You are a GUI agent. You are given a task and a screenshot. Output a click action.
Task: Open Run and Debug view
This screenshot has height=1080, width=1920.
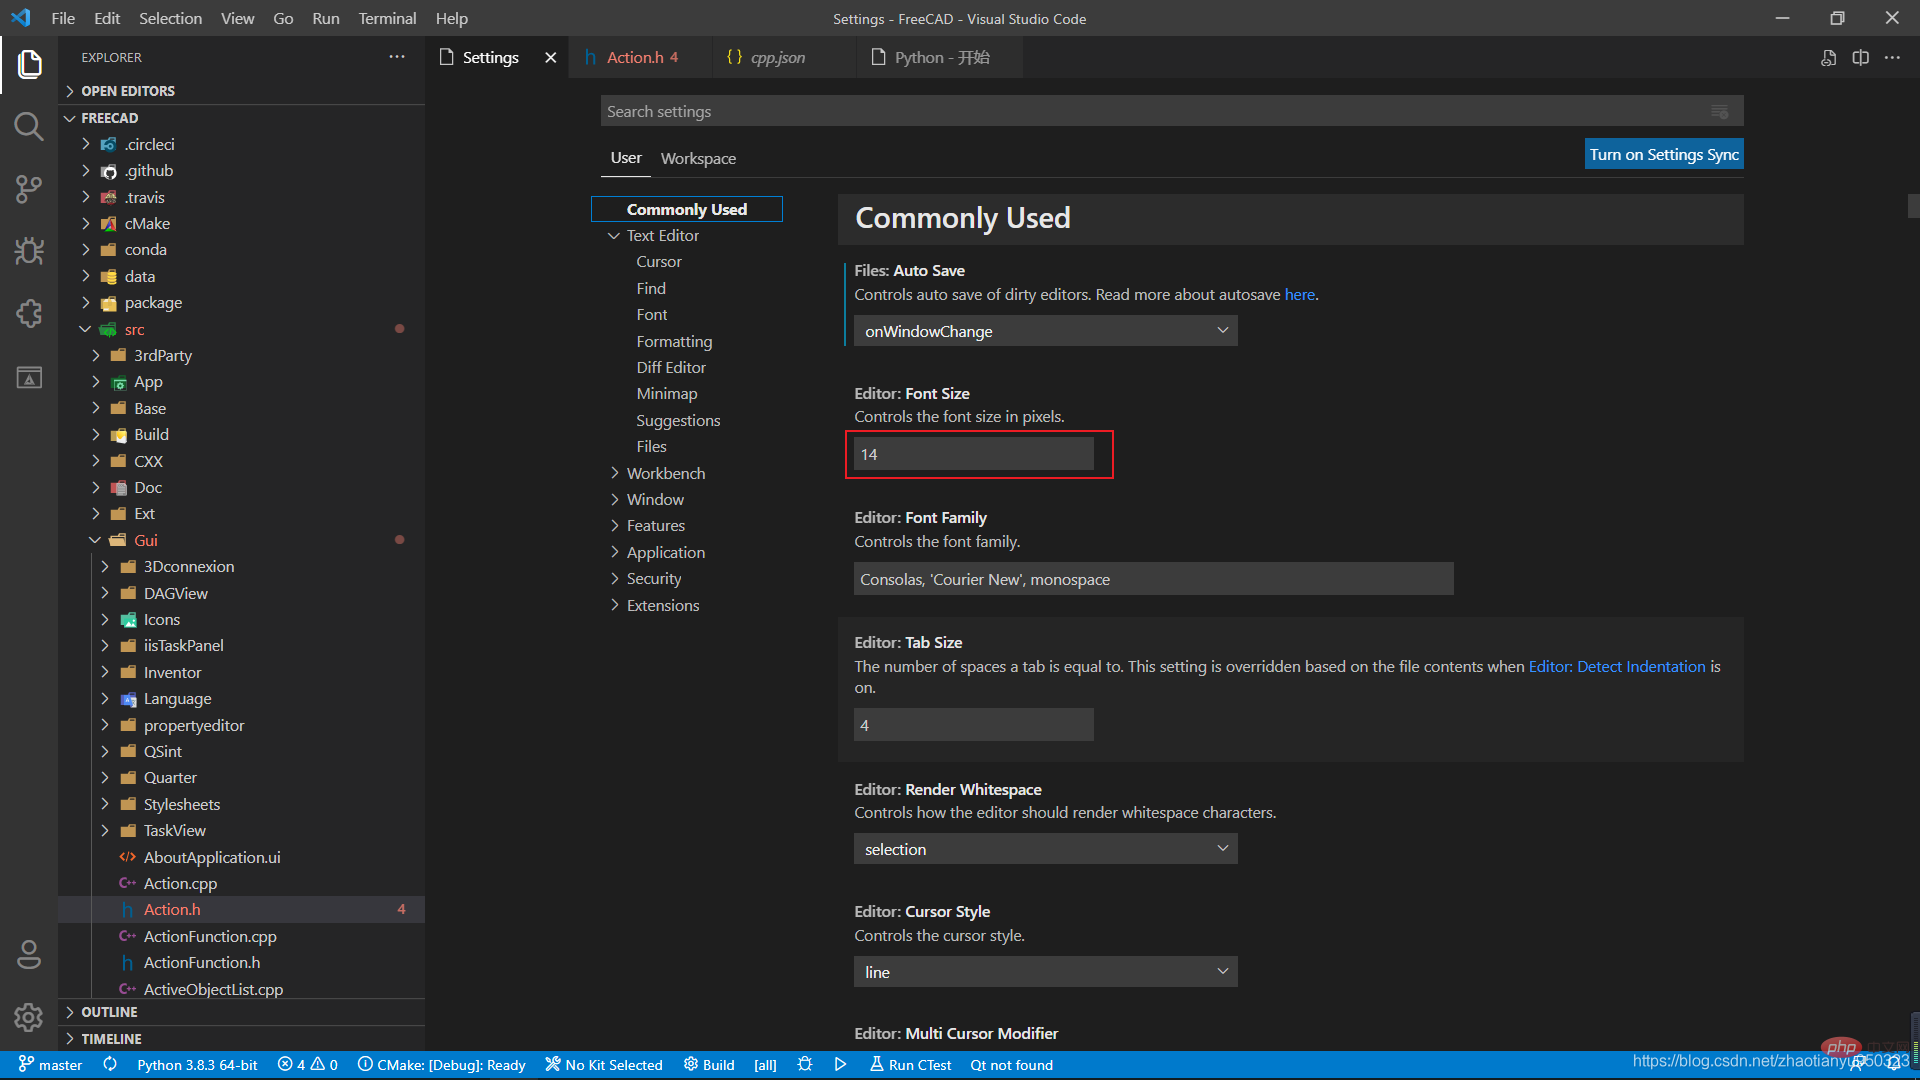coord(29,250)
